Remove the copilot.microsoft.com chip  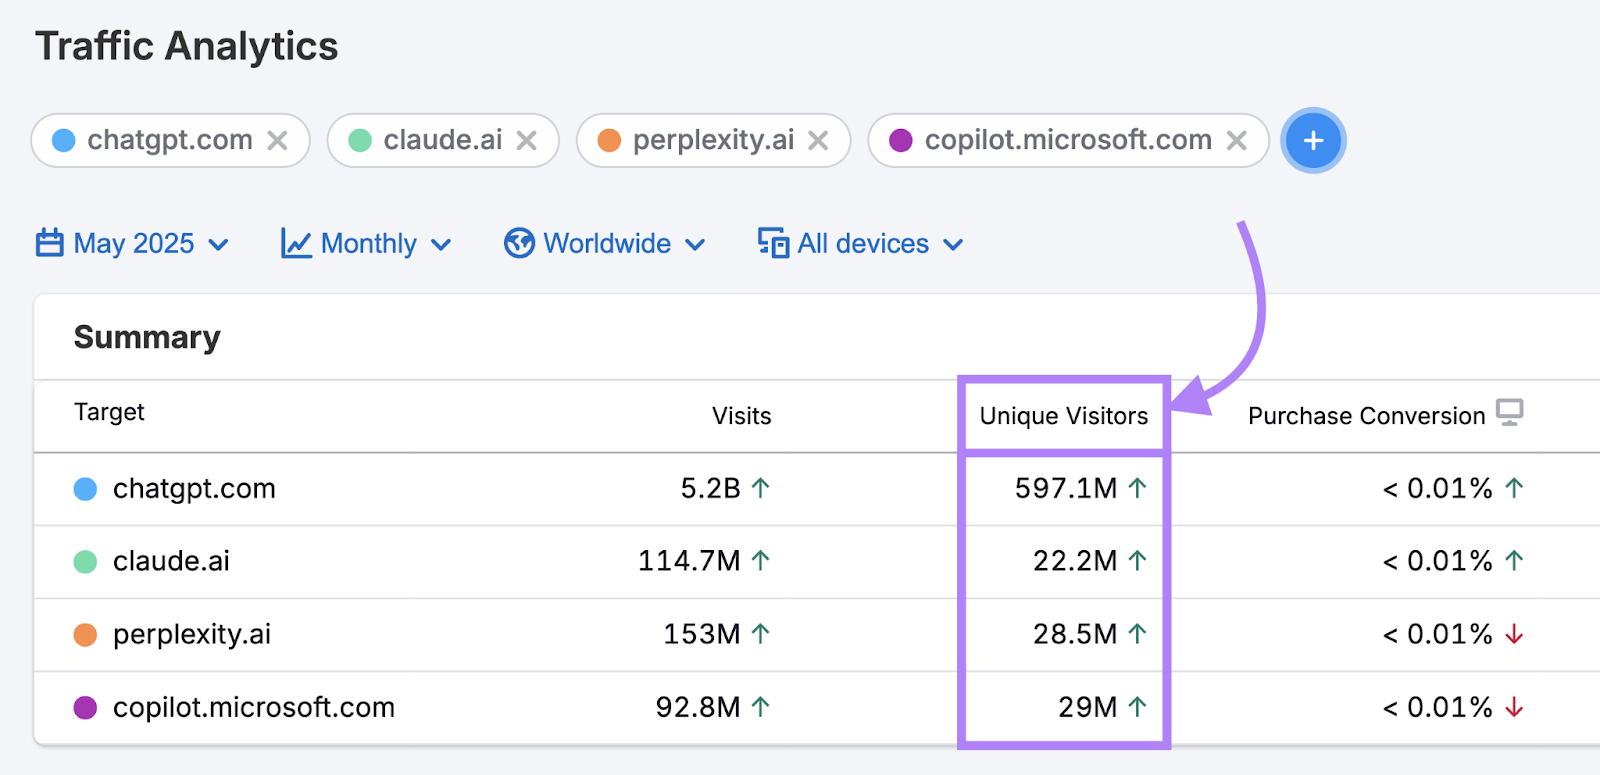(1237, 141)
